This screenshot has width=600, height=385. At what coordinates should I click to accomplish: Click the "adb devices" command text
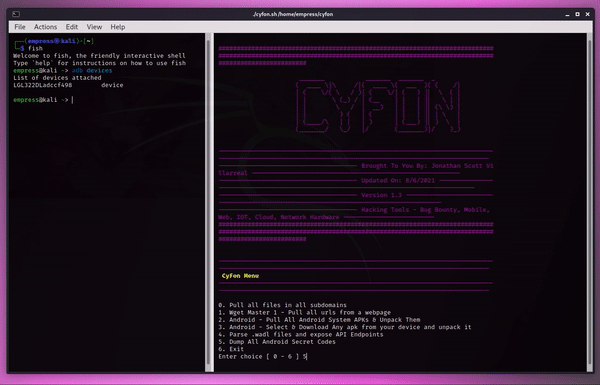point(92,70)
